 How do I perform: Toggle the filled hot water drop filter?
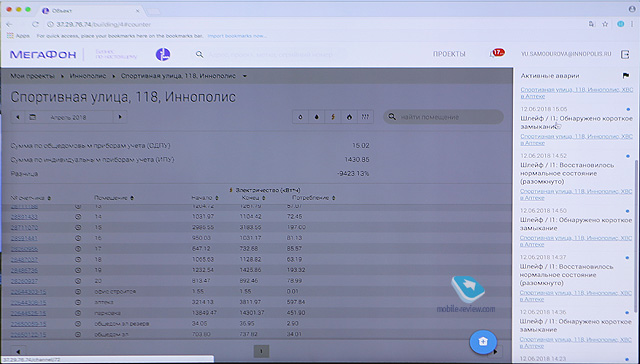[317, 117]
